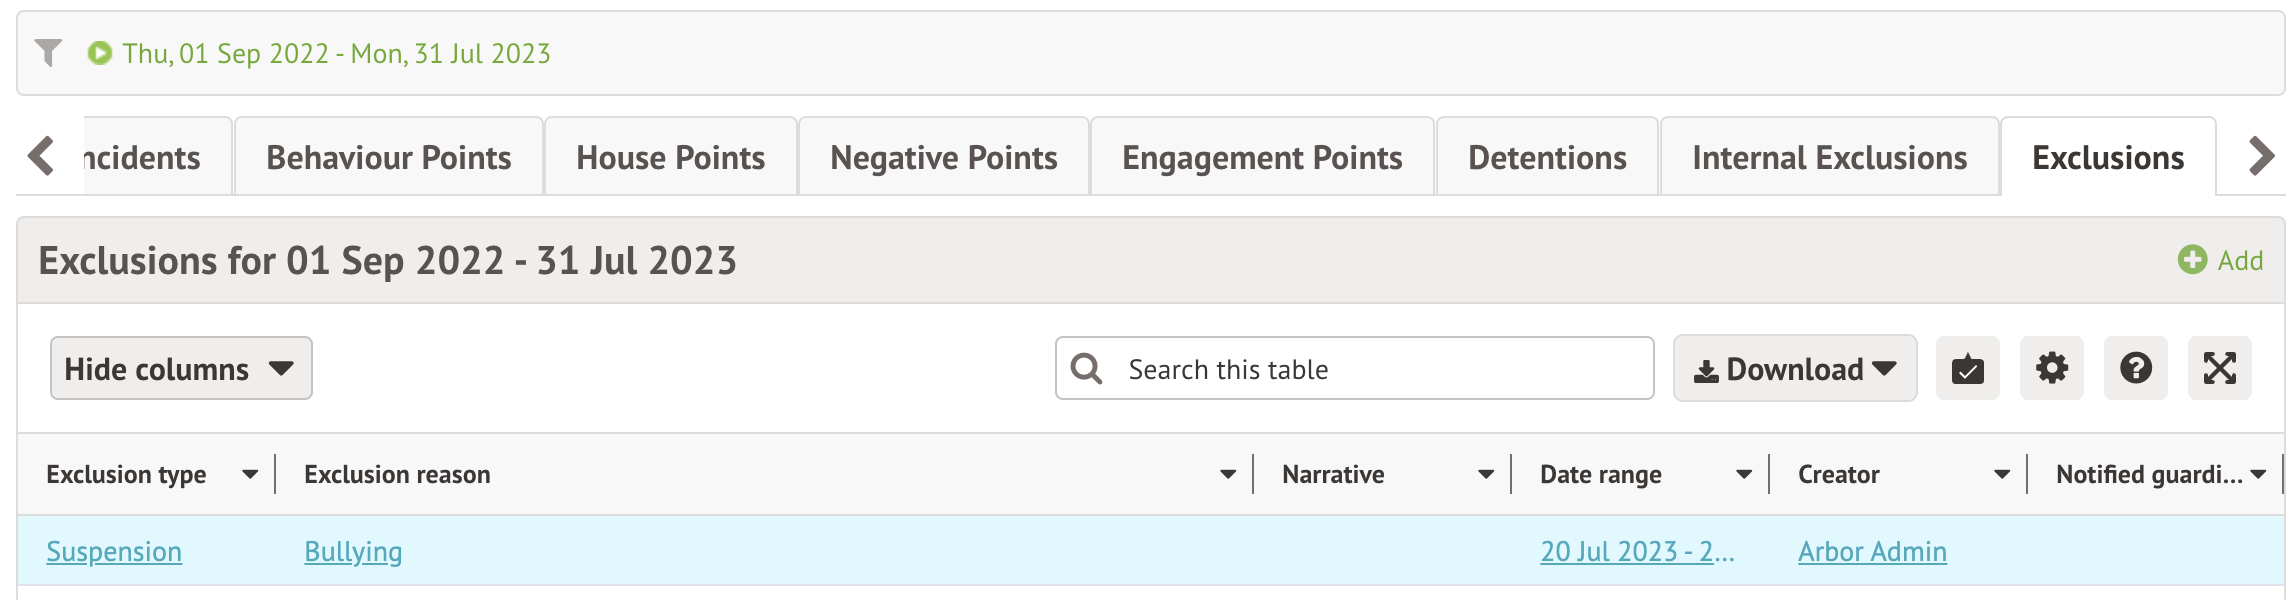The height and width of the screenshot is (600, 2296).
Task: Open the Behaviour Points tab
Action: (x=388, y=158)
